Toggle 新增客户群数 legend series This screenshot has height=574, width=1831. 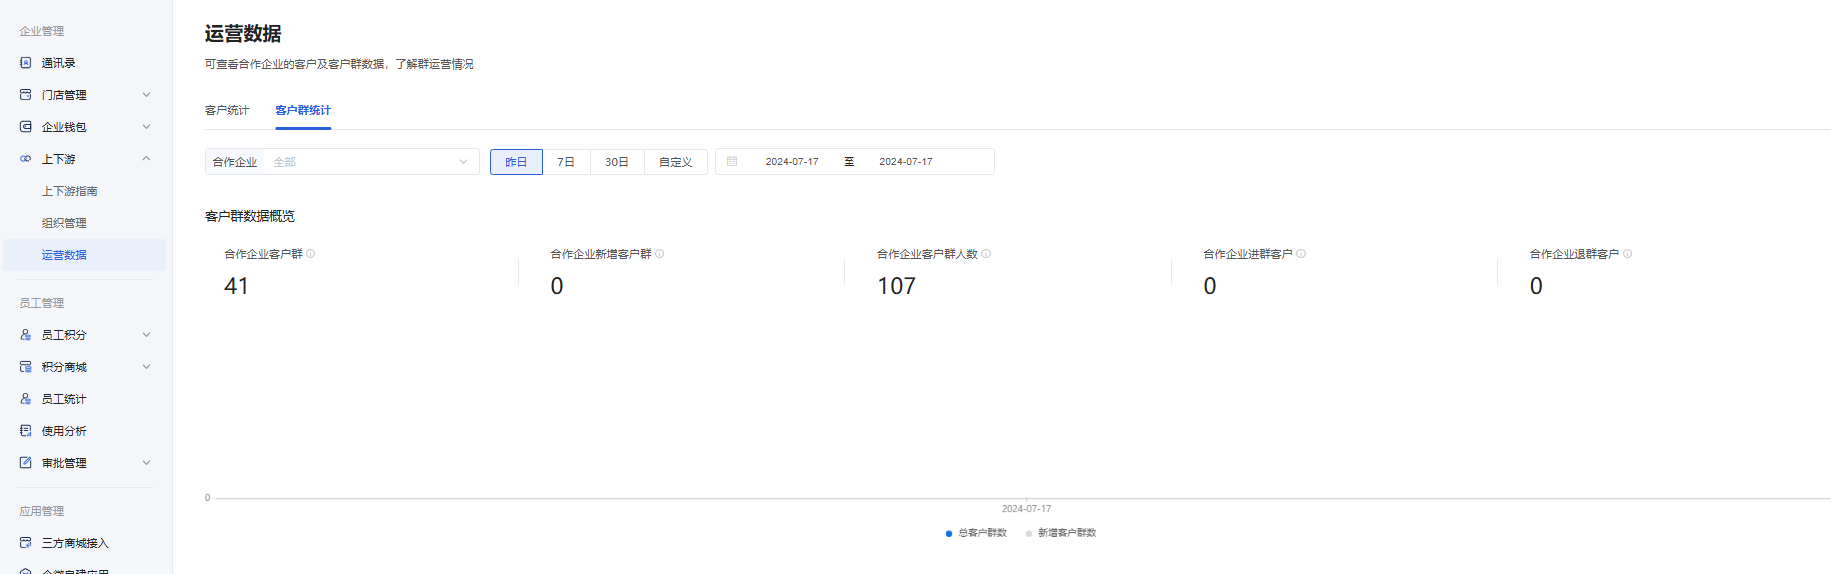click(x=1061, y=533)
